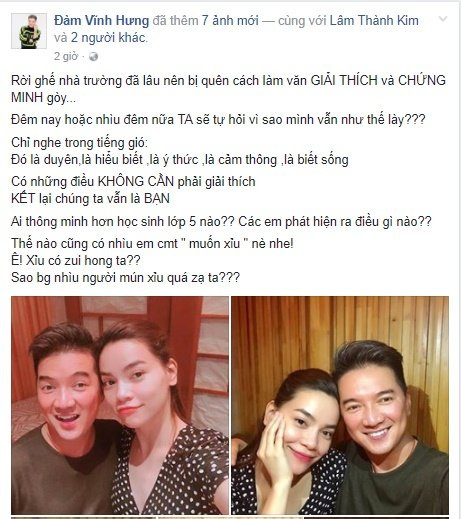This screenshot has width=461, height=519.
Task: Click the sentence about "học sinh lớp 5"
Action: point(123,221)
